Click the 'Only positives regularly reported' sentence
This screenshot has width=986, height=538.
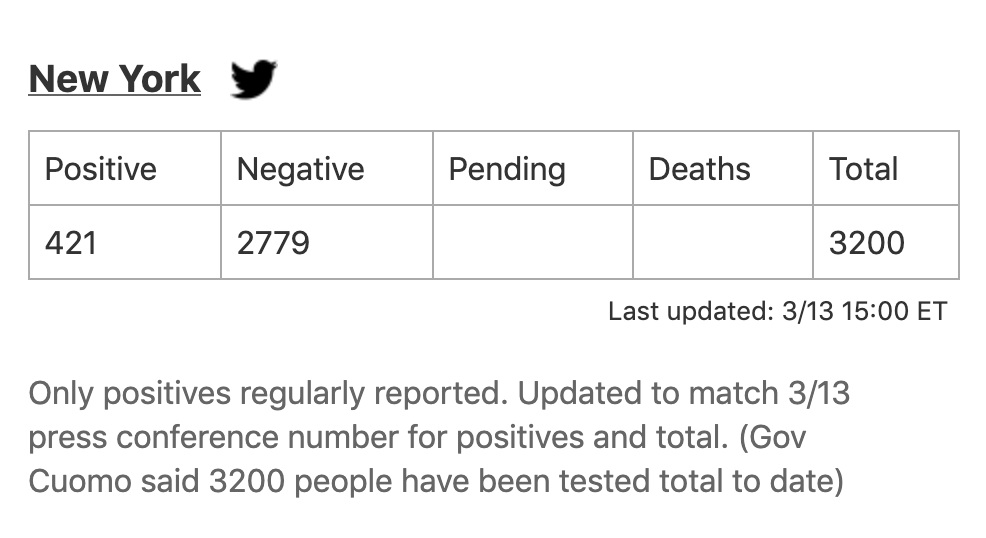point(268,393)
